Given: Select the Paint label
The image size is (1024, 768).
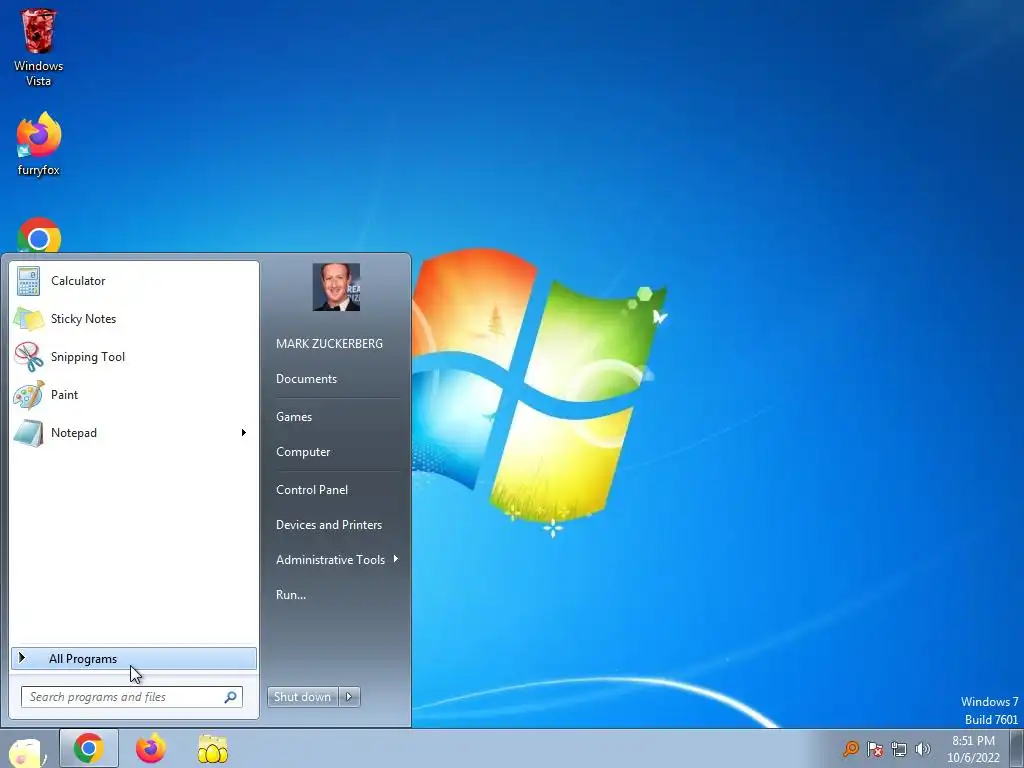Looking at the screenshot, I should [x=65, y=394].
